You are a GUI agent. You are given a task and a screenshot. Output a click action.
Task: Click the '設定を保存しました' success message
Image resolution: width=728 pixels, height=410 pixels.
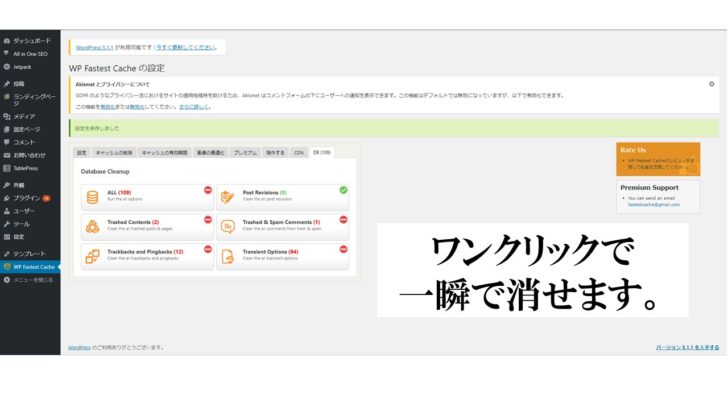97,128
